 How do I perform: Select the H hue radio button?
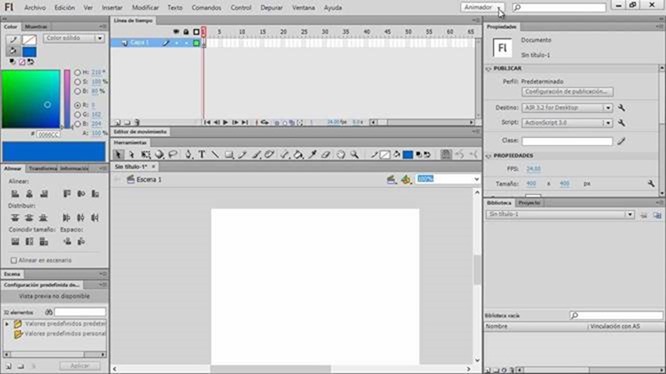pyautogui.click(x=77, y=73)
